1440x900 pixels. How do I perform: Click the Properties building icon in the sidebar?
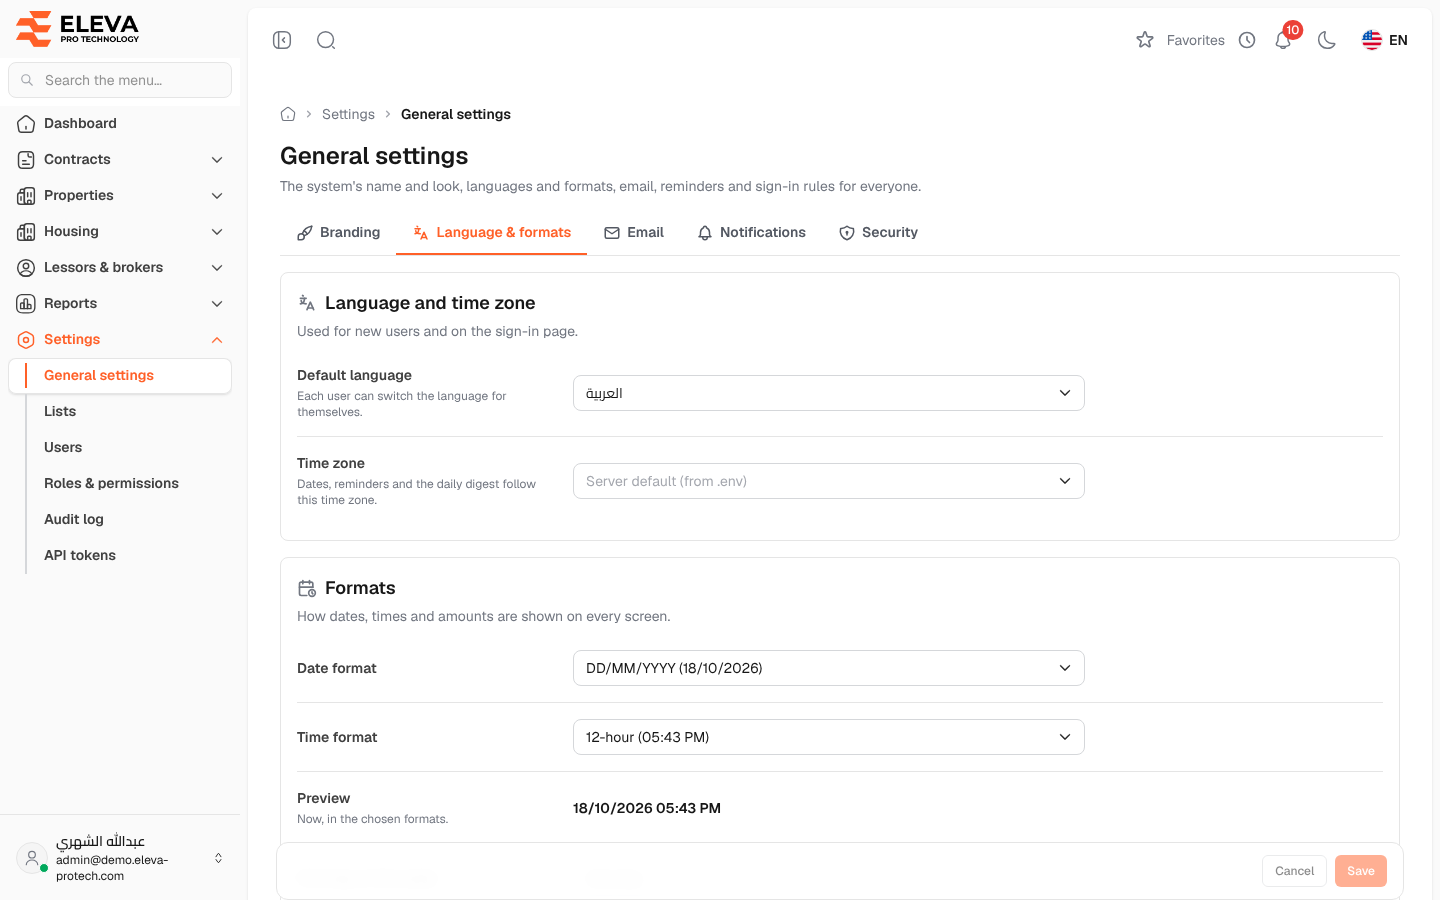26,196
